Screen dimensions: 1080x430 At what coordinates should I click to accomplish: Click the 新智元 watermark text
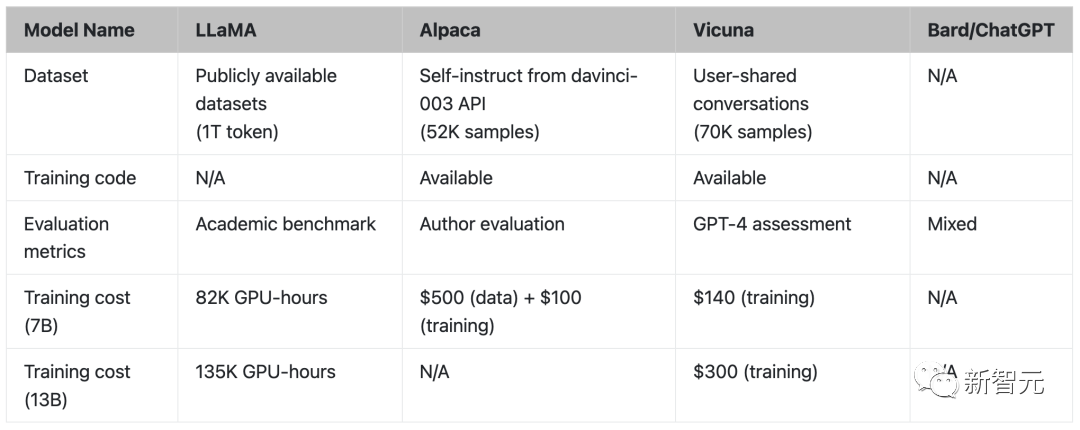1003,382
